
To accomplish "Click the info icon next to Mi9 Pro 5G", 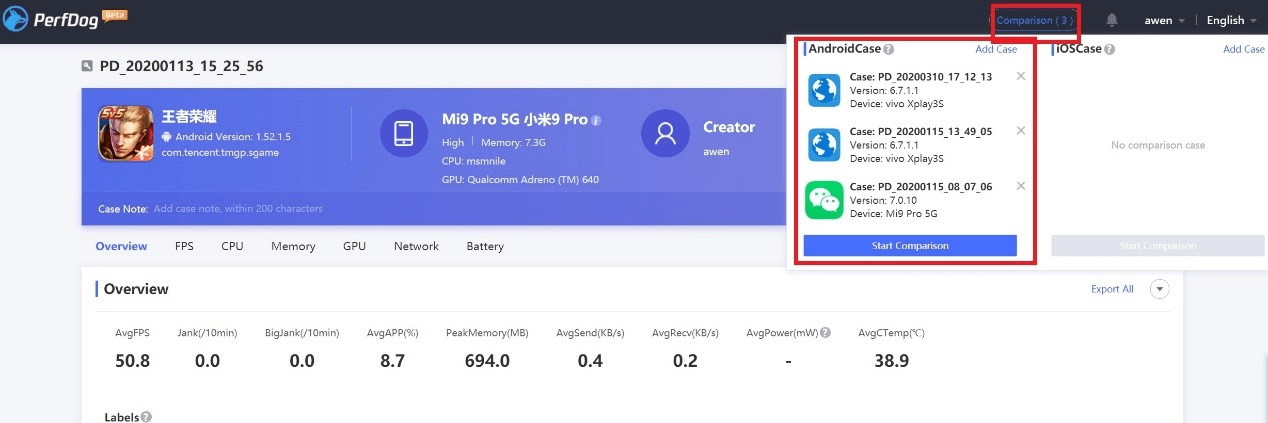I will [x=596, y=120].
